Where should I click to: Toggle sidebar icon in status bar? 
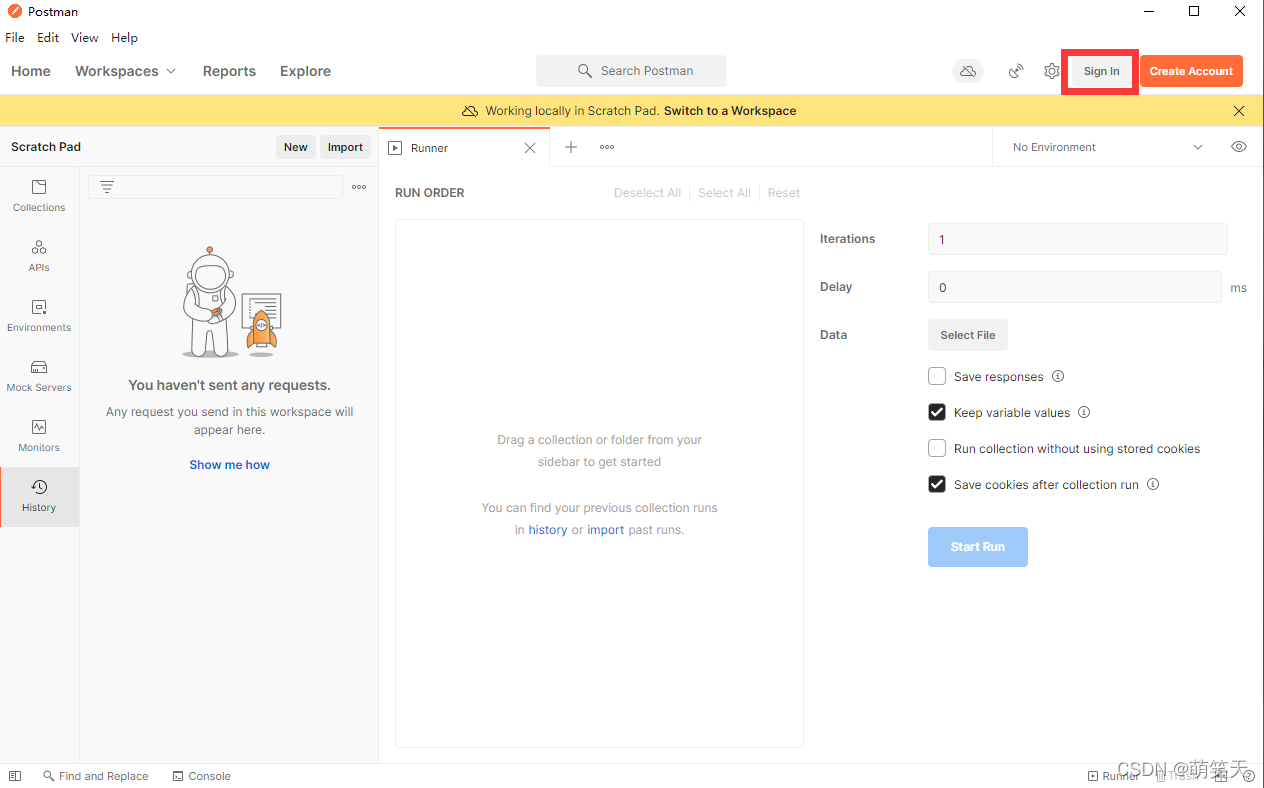(x=15, y=776)
